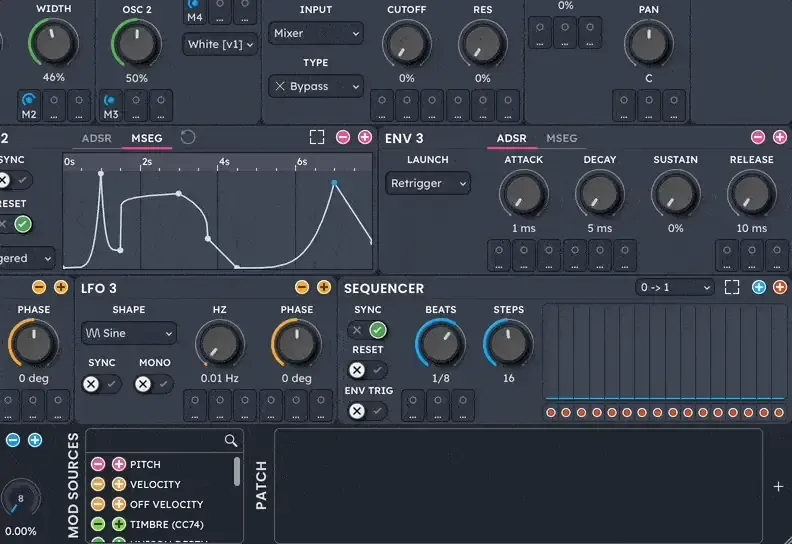This screenshot has height=544, width=792.
Task: Click the pink minus icon in the ENV 3 header
Action: coord(758,137)
